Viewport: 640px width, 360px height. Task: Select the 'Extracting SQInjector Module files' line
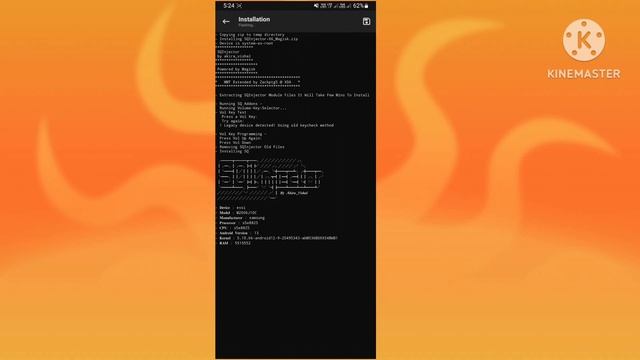(293, 95)
